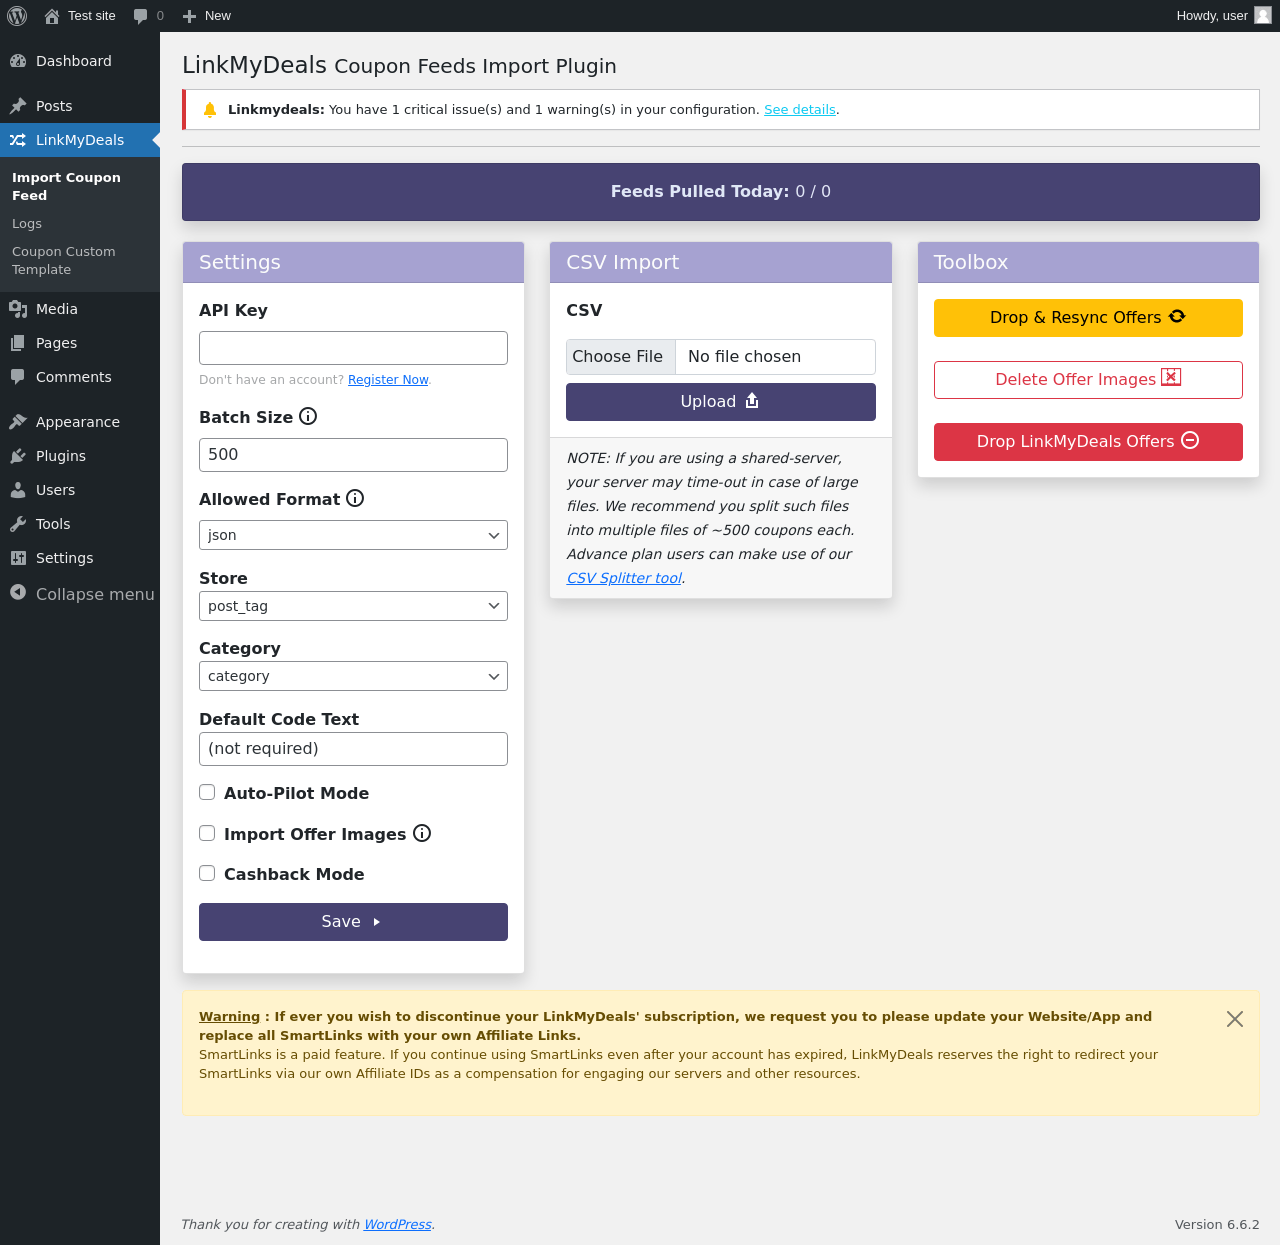Focus the Default Code Text field

pos(353,749)
